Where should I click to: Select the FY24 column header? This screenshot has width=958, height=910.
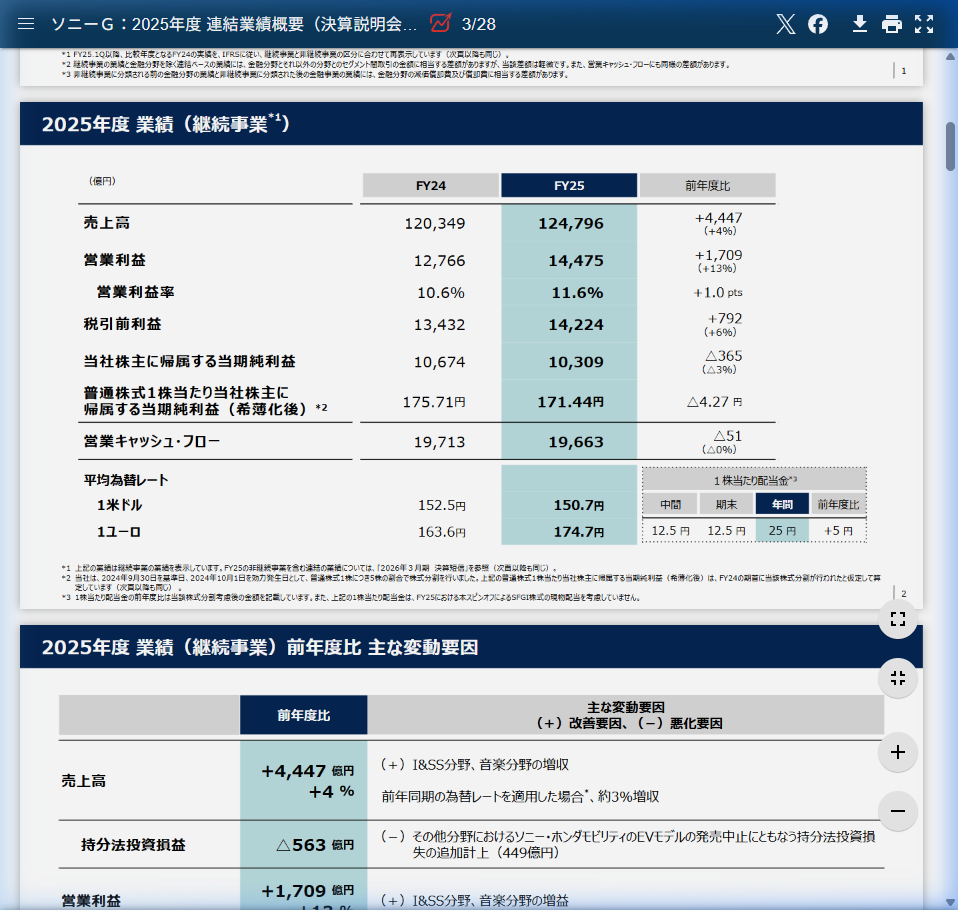click(431, 185)
